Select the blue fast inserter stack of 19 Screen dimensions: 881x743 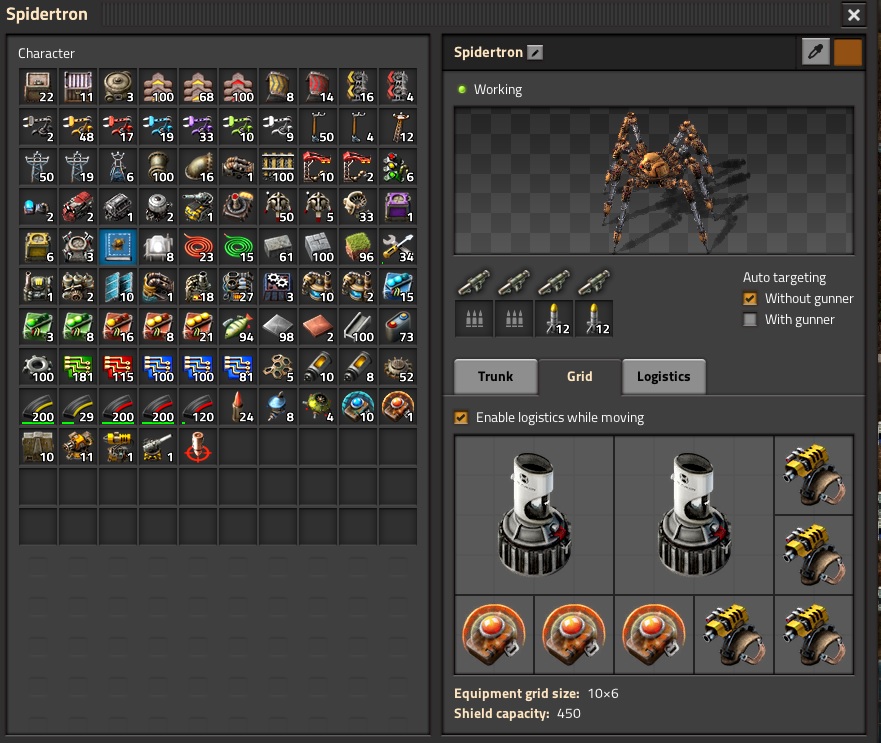click(158, 126)
